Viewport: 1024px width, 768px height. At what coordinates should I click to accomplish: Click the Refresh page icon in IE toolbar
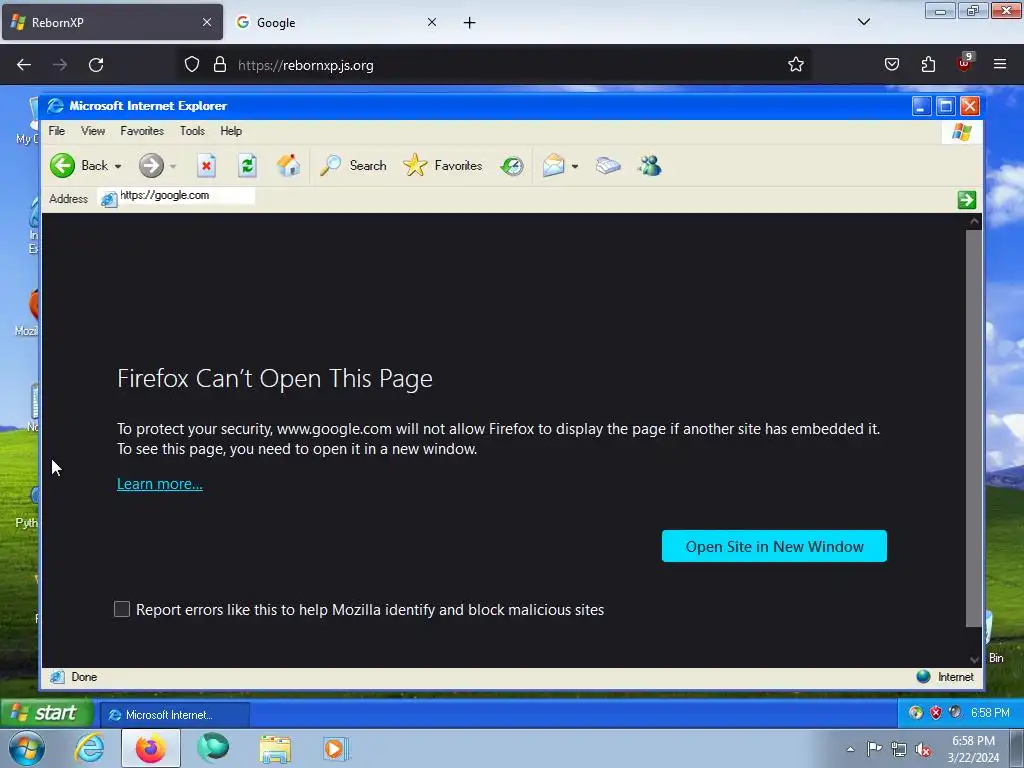point(248,165)
